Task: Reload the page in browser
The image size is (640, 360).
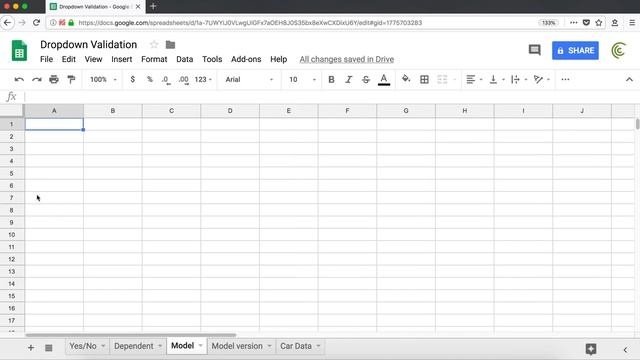Action: pos(36,23)
